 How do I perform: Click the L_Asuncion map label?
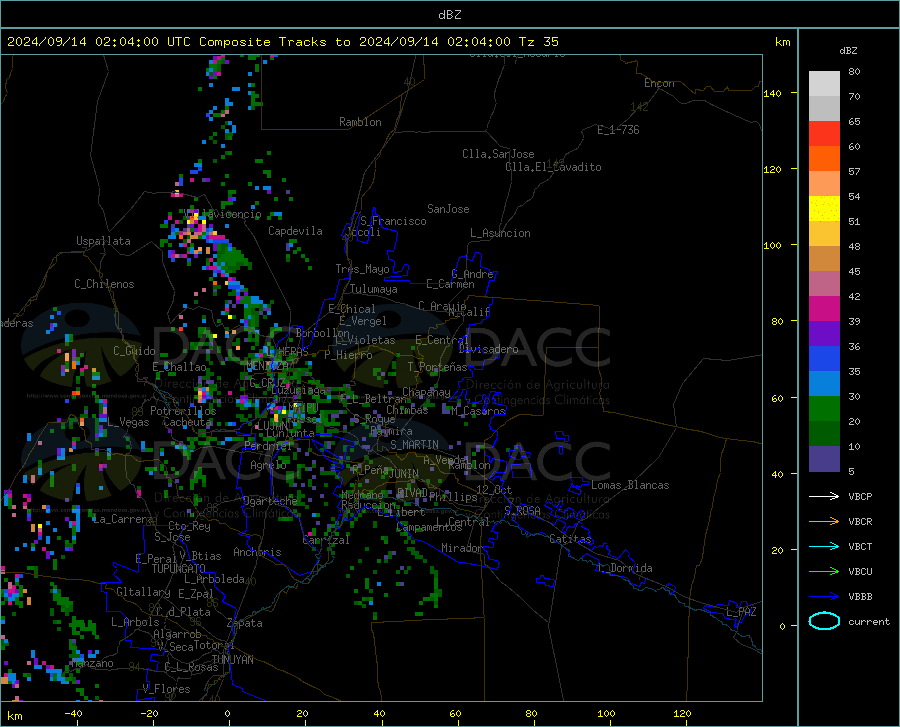tap(500, 233)
